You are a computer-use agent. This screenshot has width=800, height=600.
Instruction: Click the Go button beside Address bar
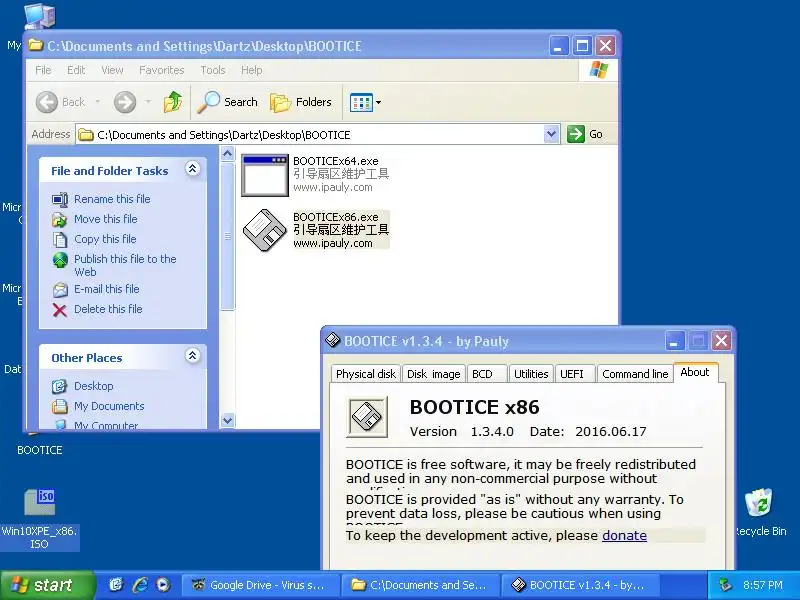585,135
